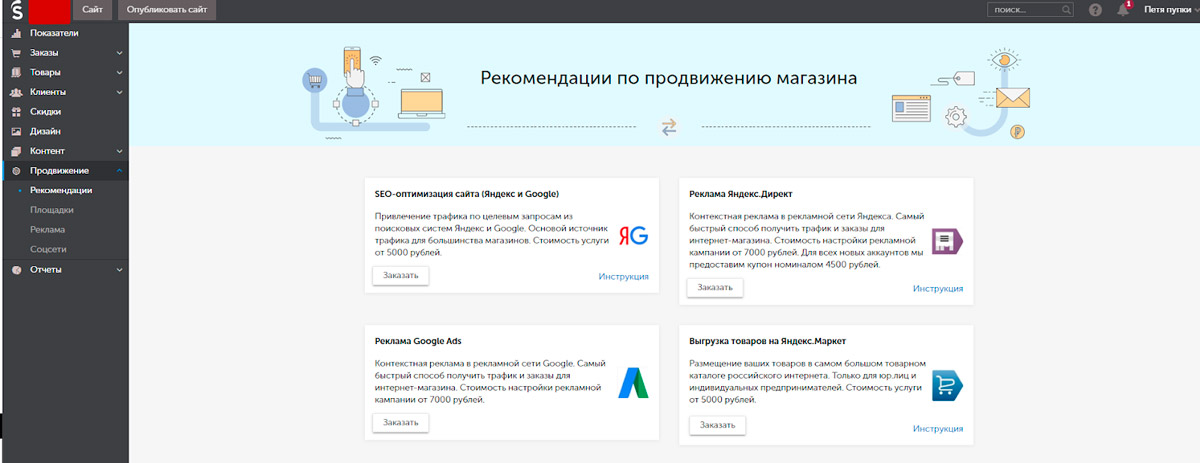Click the Отчеты chart icon
Screen dimensions: 1200x463
click(16, 269)
